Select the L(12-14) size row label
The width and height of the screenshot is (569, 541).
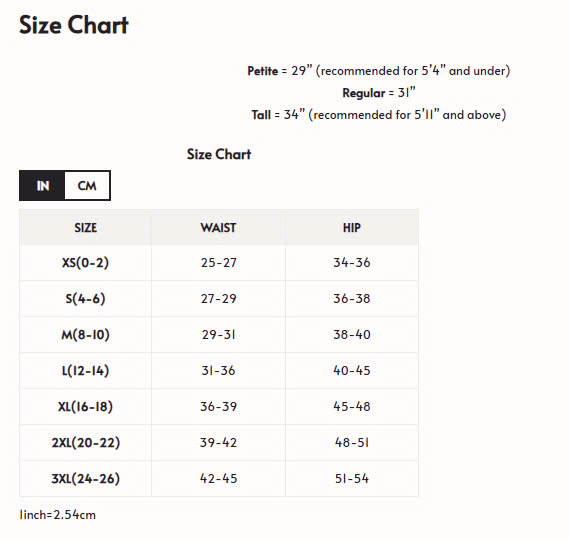click(85, 370)
